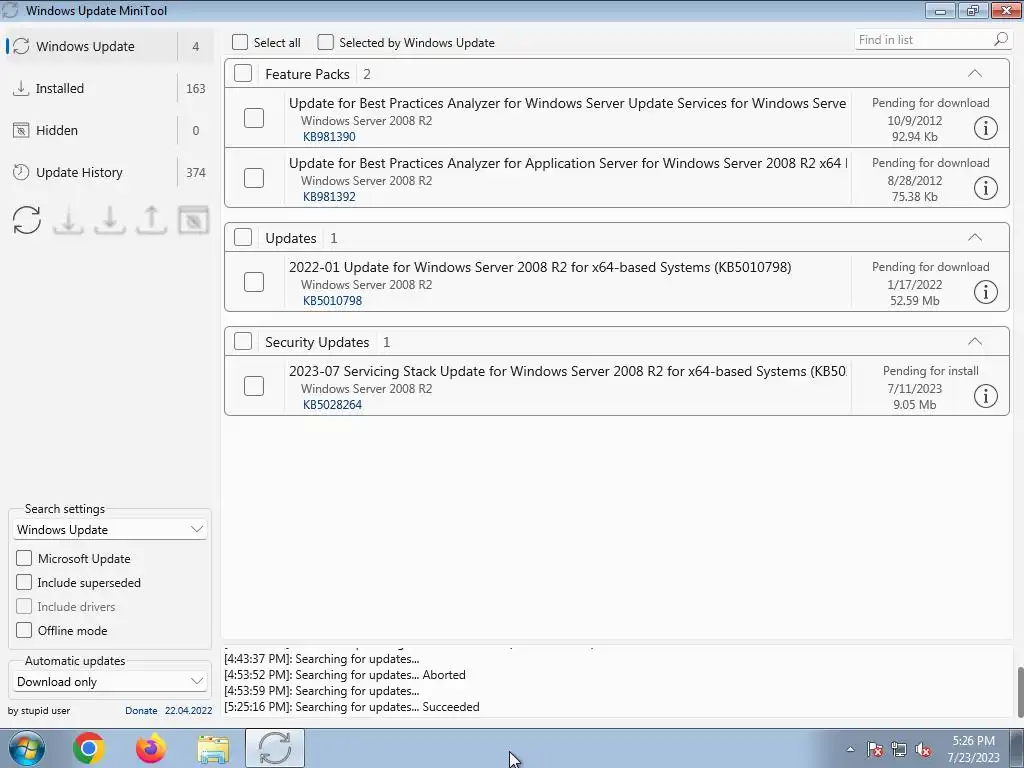Click the taskbar clock
The image size is (1024, 768).
[974, 749]
